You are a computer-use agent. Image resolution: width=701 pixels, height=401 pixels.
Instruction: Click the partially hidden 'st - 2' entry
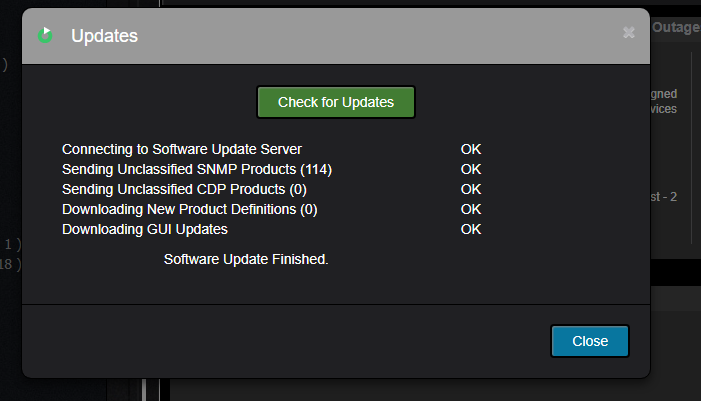point(663,197)
